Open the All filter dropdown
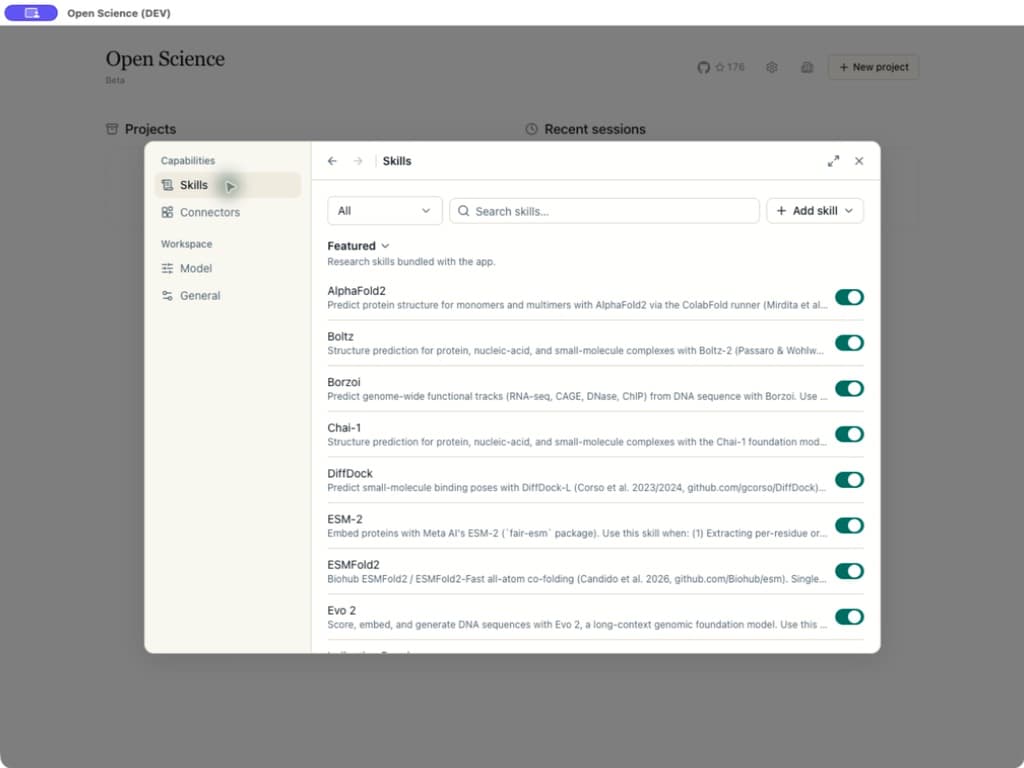The width and height of the screenshot is (1024, 768). point(385,211)
